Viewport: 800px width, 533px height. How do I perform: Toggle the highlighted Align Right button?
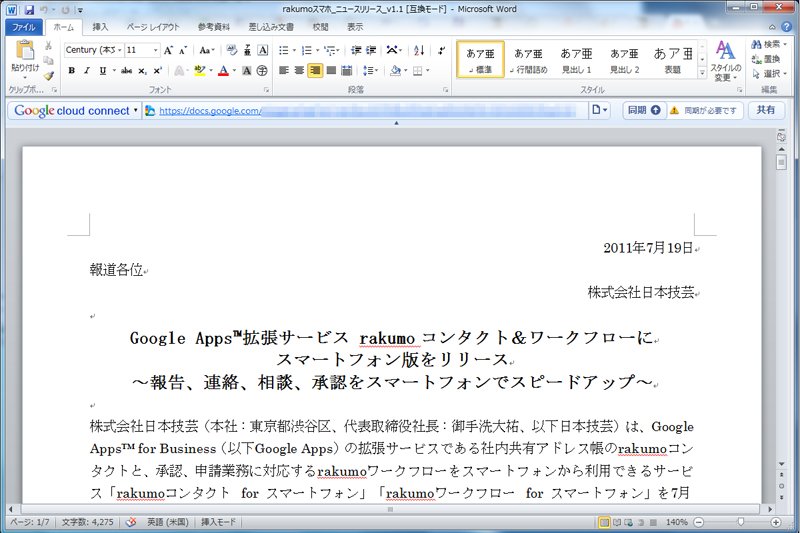(315, 70)
